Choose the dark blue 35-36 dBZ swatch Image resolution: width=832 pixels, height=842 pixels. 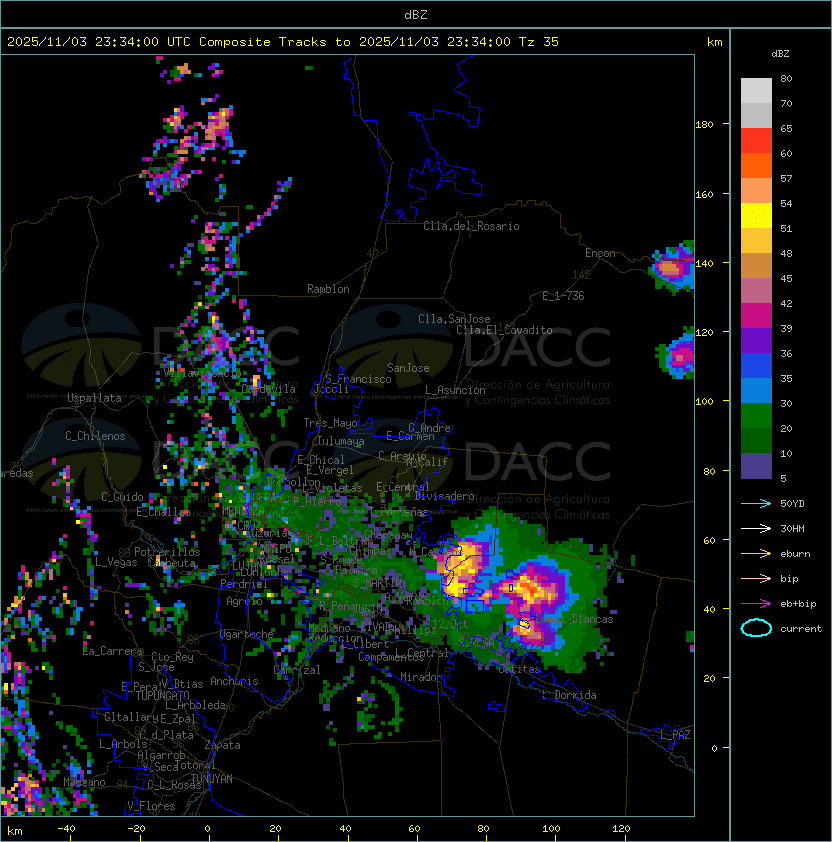click(756, 366)
